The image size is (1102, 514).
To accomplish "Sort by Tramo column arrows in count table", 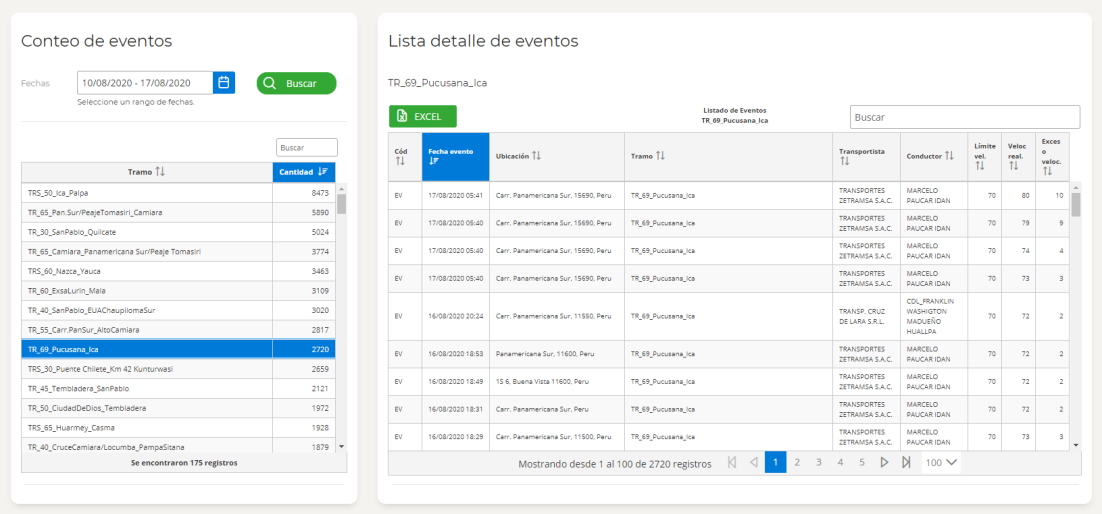I will pyautogui.click(x=160, y=172).
